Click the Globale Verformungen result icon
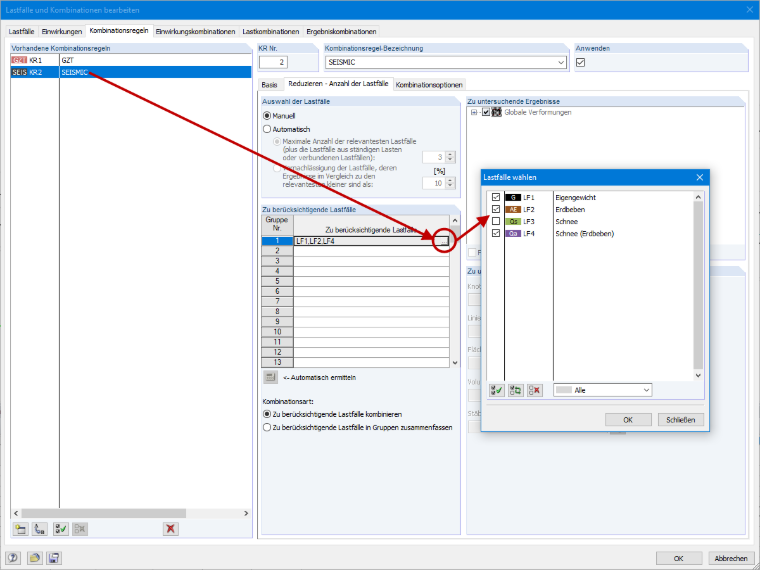Viewport: 760px width, 570px height. click(496, 112)
